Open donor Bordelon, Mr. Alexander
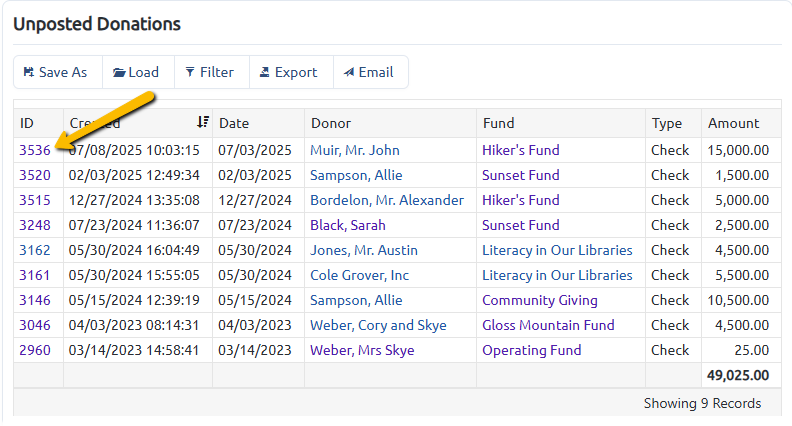Screen dimensions: 792x426 point(387,200)
